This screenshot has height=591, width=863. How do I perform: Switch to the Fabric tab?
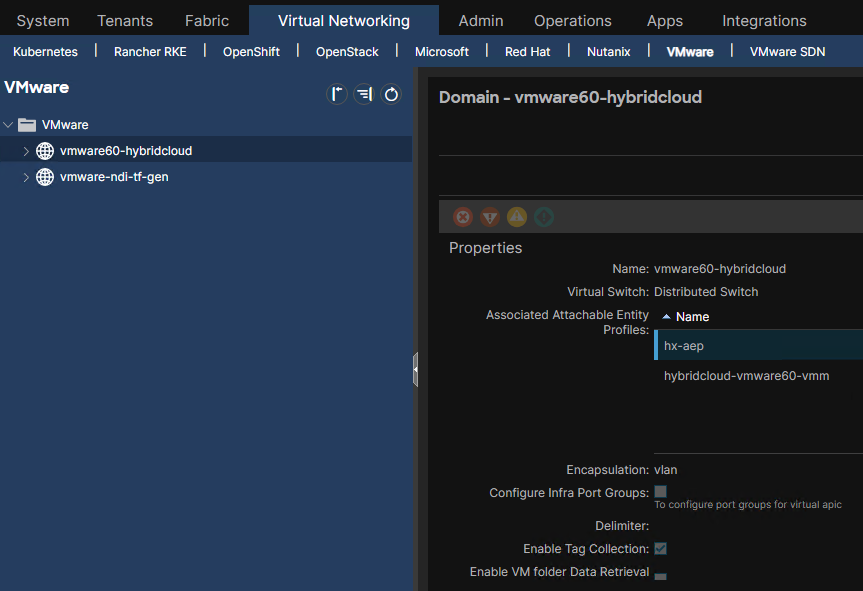pos(207,21)
